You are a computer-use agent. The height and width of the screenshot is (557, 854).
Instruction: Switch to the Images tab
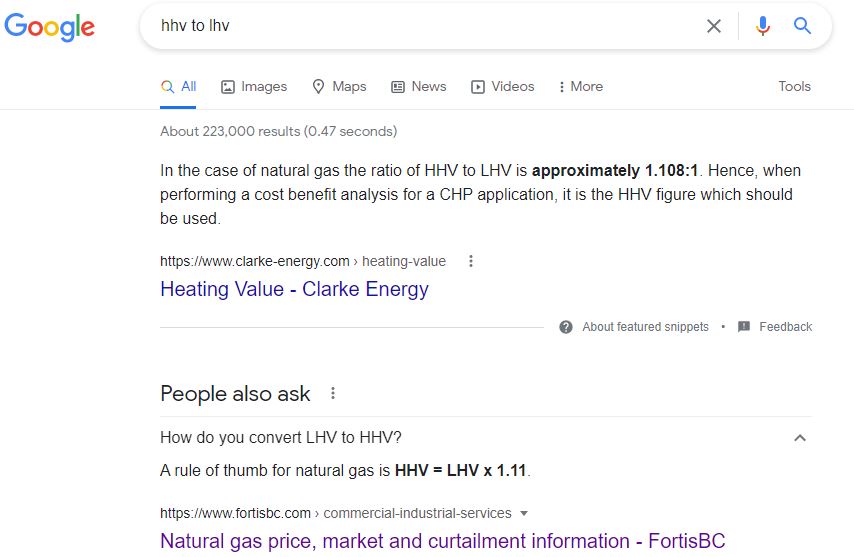point(254,87)
